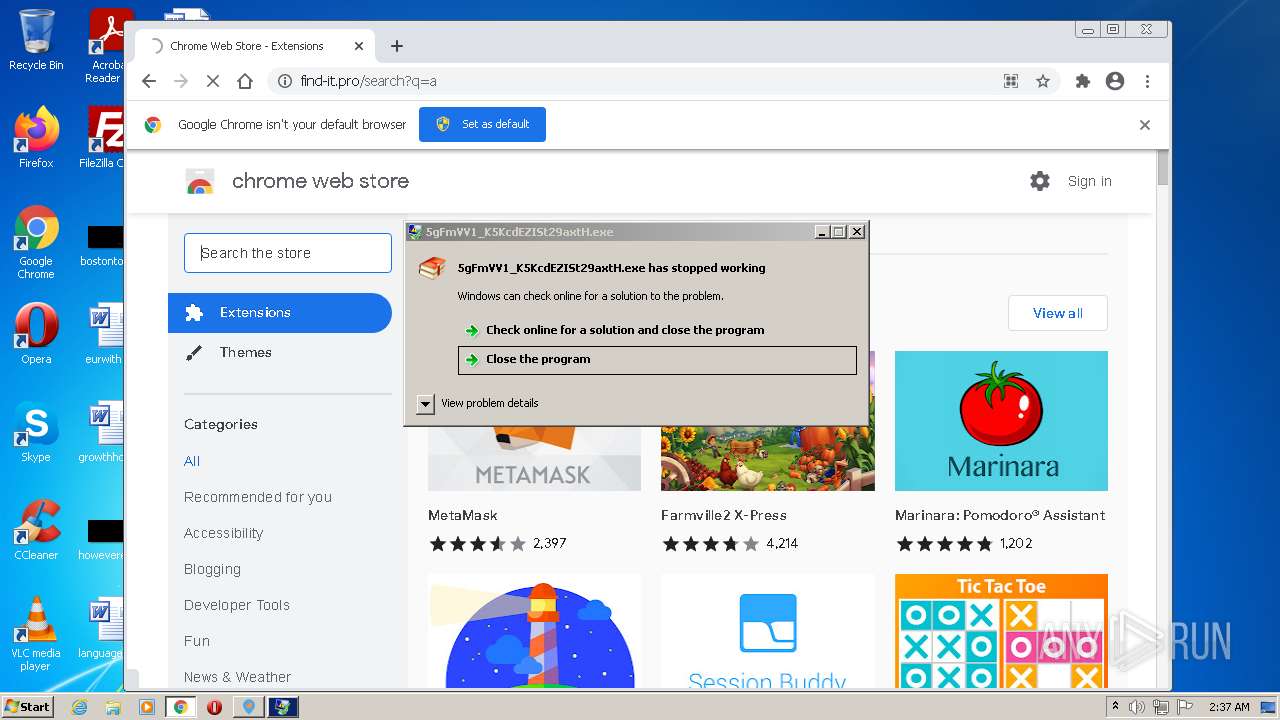
Task: Launch Internet Explorer from taskbar
Action: 79,707
